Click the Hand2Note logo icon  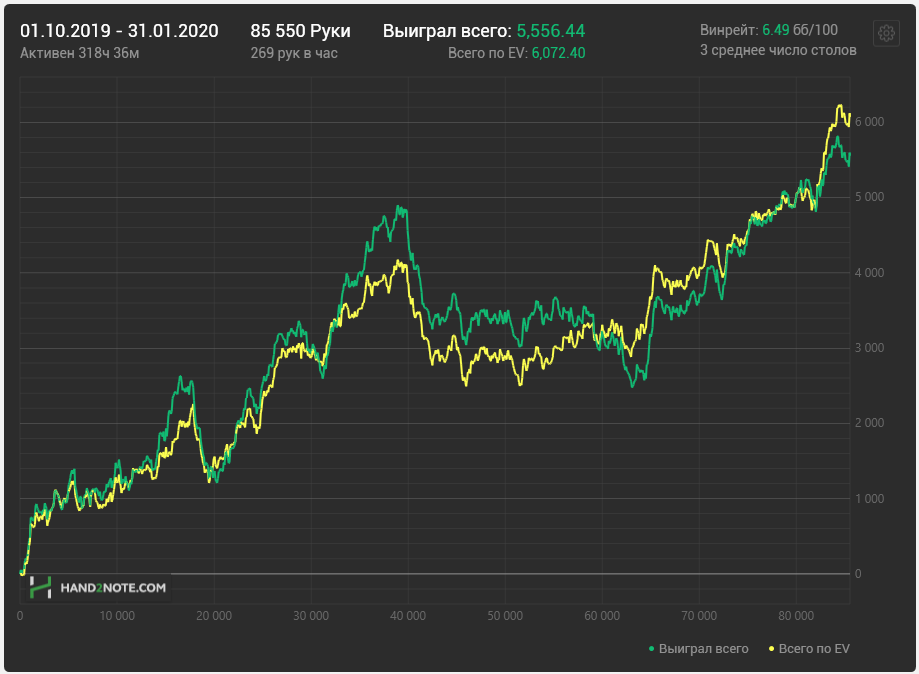click(40, 587)
